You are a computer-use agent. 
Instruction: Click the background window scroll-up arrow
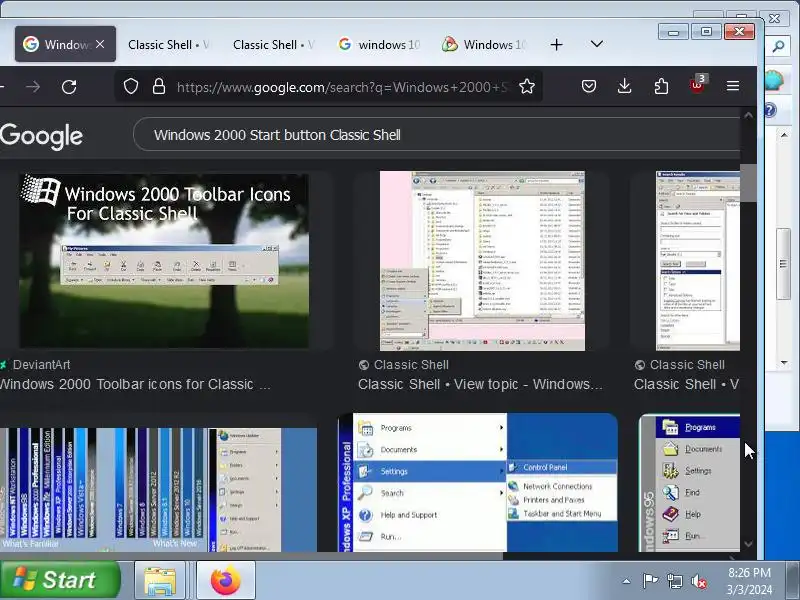click(784, 135)
